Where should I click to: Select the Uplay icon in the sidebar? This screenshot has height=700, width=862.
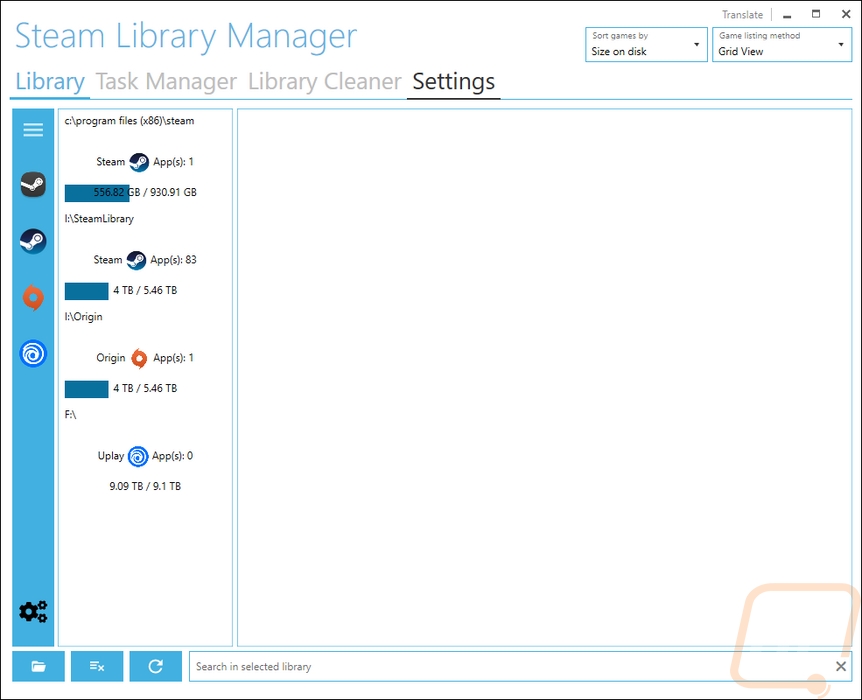33,354
